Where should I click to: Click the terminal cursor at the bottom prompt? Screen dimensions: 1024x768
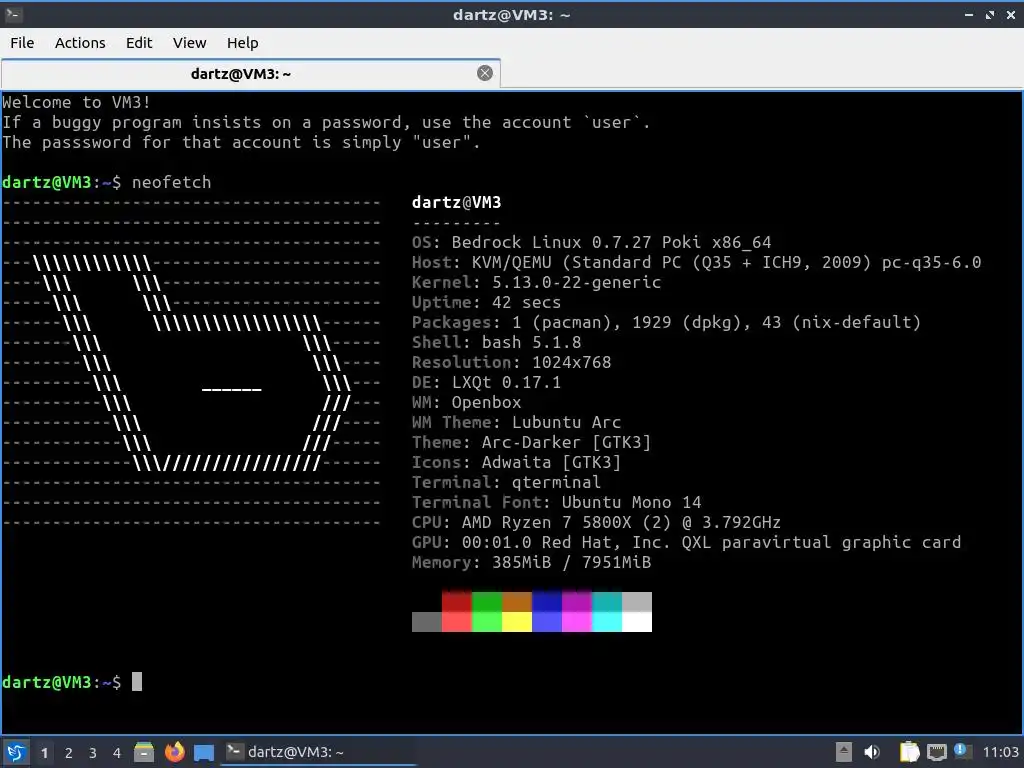136,682
